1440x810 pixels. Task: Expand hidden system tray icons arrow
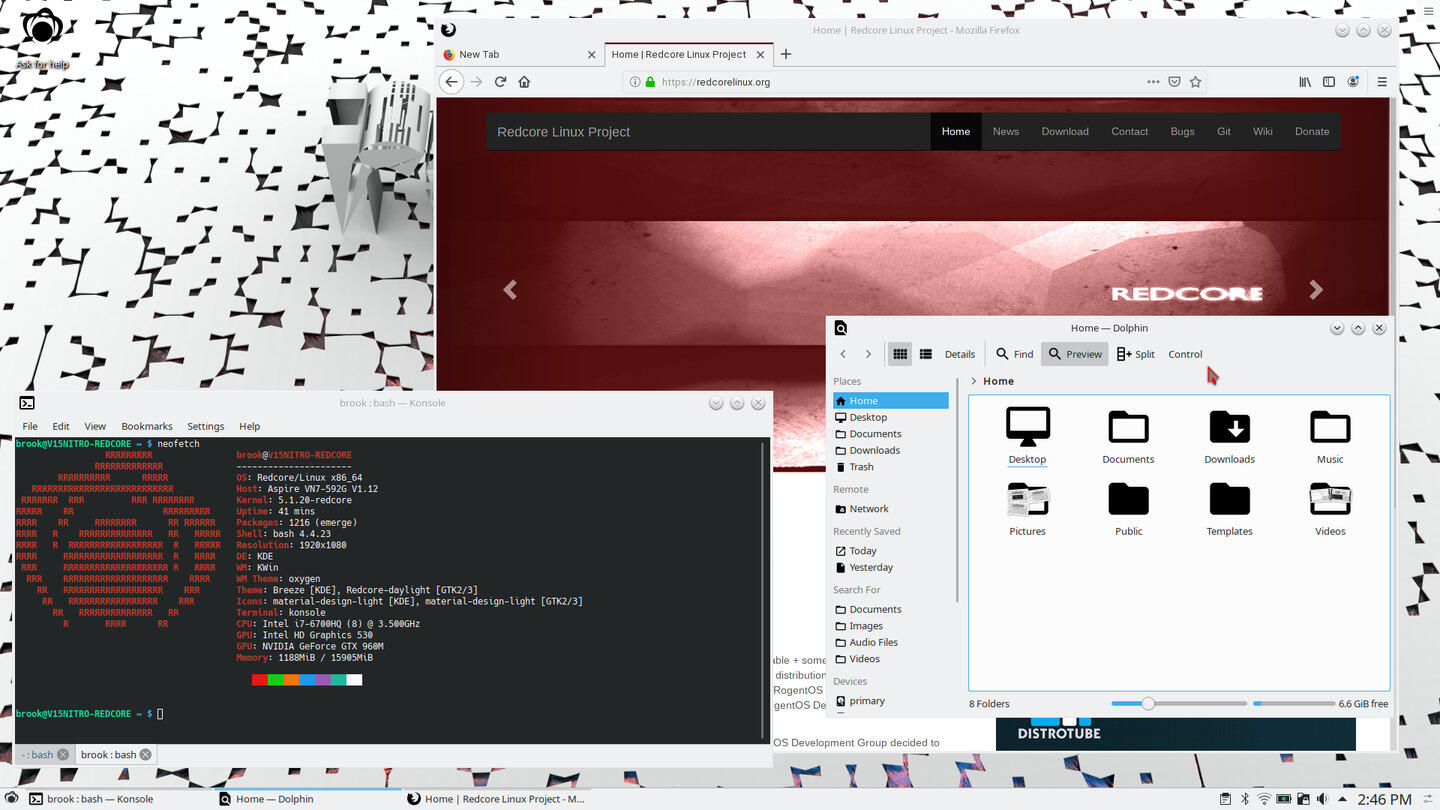click(1342, 799)
